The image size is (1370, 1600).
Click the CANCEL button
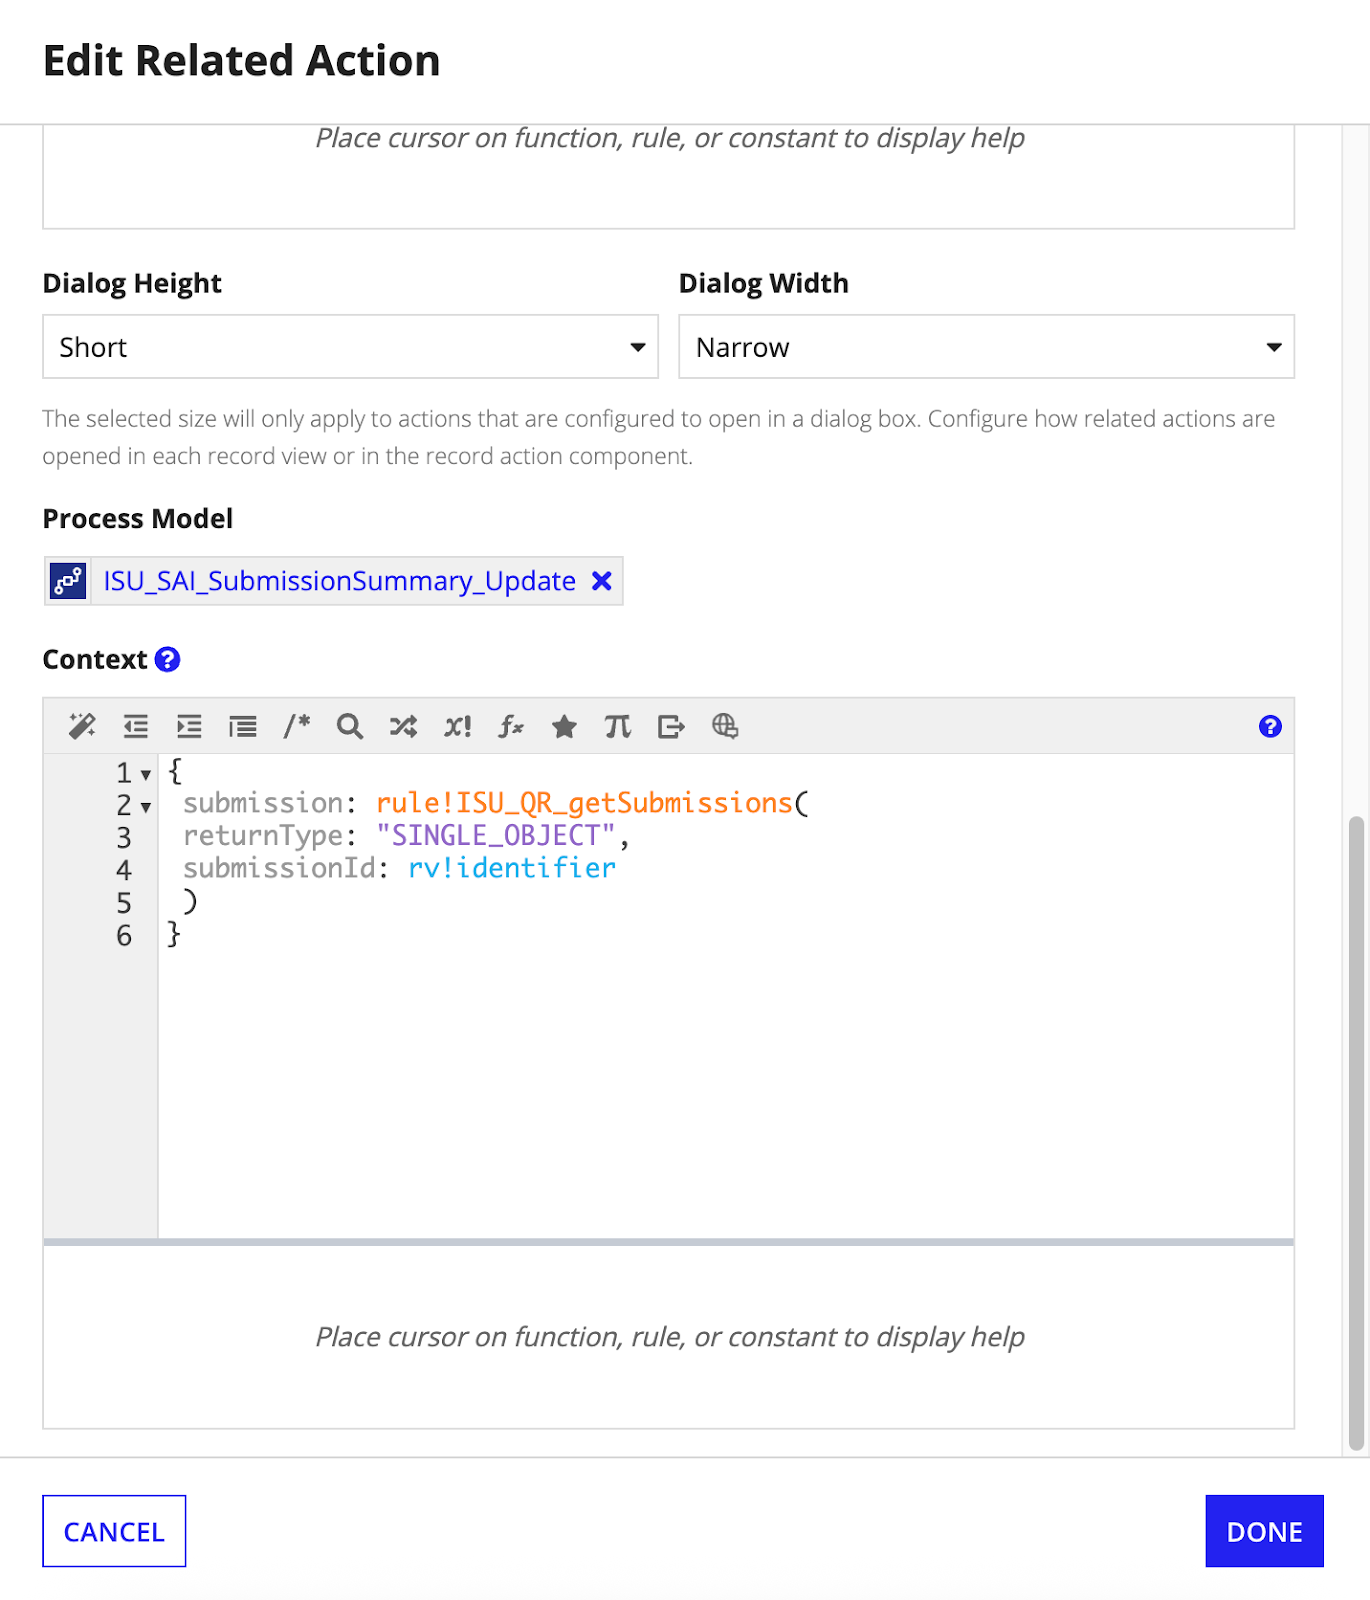[x=114, y=1531]
